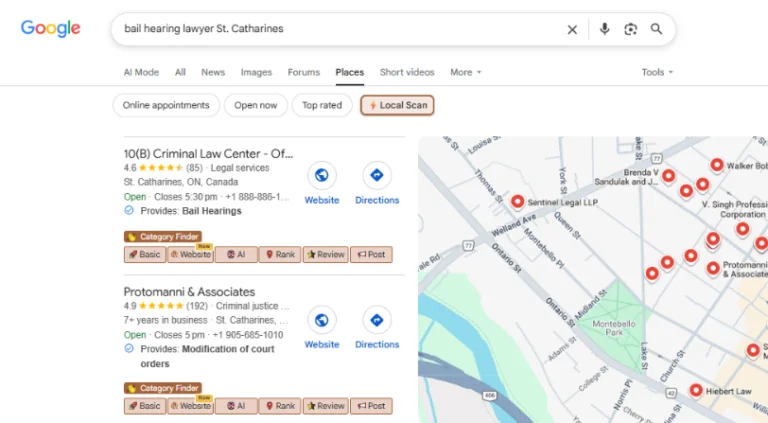
Task: Toggle the Open now filter
Action: pyautogui.click(x=256, y=105)
